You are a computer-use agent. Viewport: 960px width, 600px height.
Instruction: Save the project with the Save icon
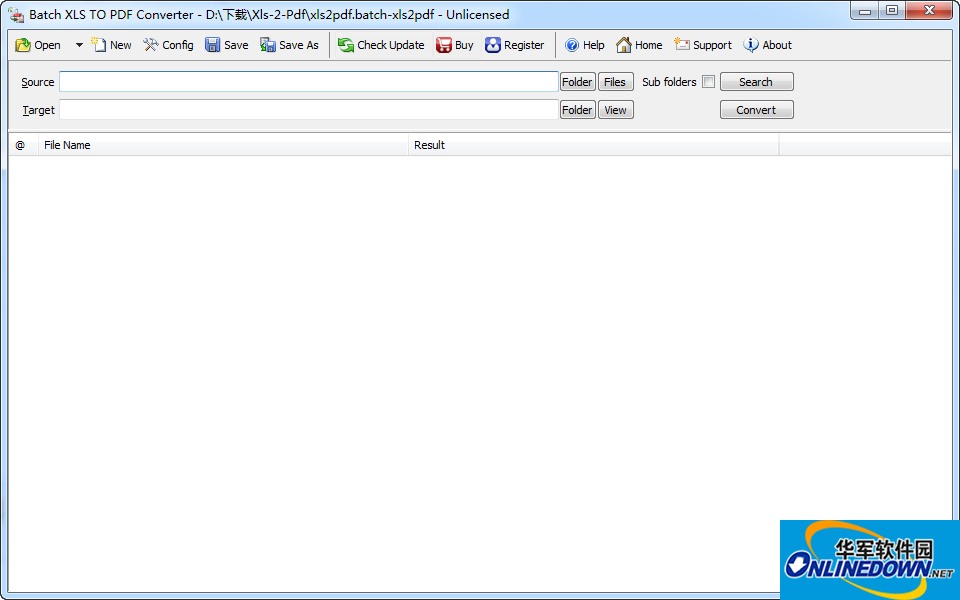(227, 45)
